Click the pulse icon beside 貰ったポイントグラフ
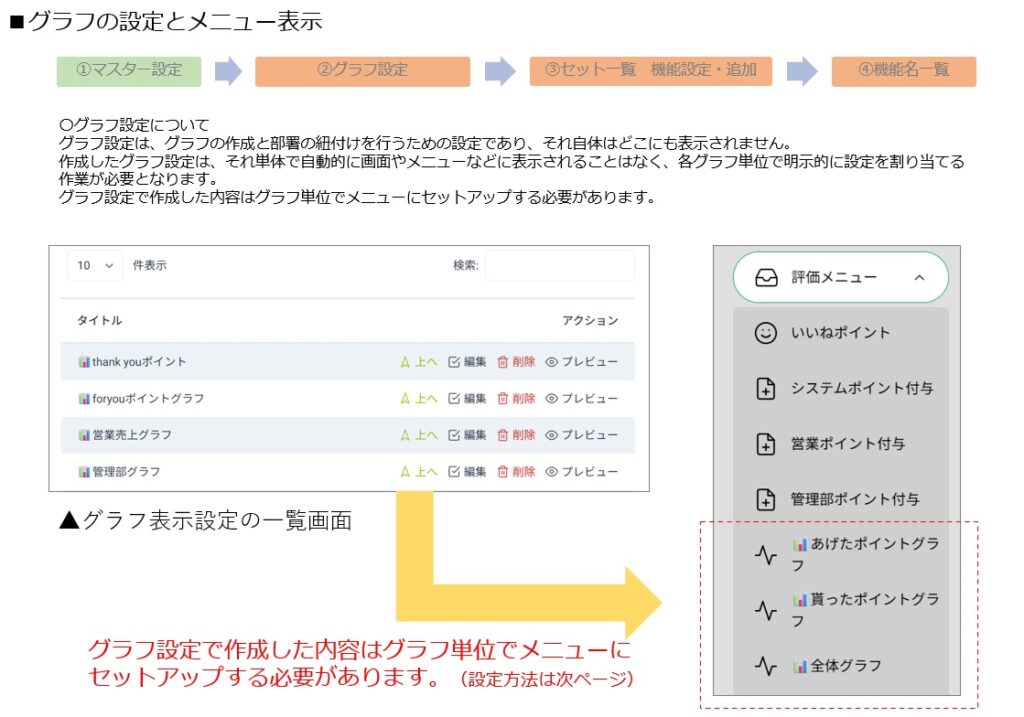1024x717 pixels. point(765,610)
